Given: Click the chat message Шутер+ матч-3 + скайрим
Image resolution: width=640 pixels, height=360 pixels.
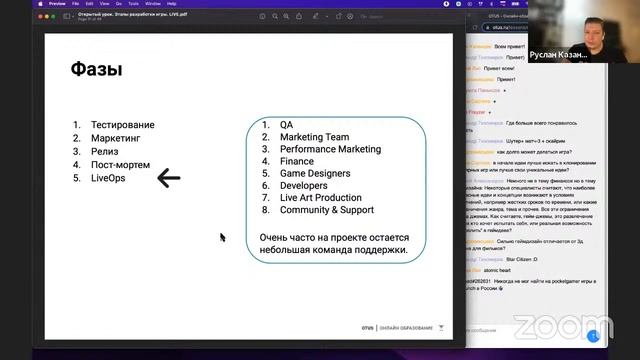Looking at the screenshot, I should 536,141.
